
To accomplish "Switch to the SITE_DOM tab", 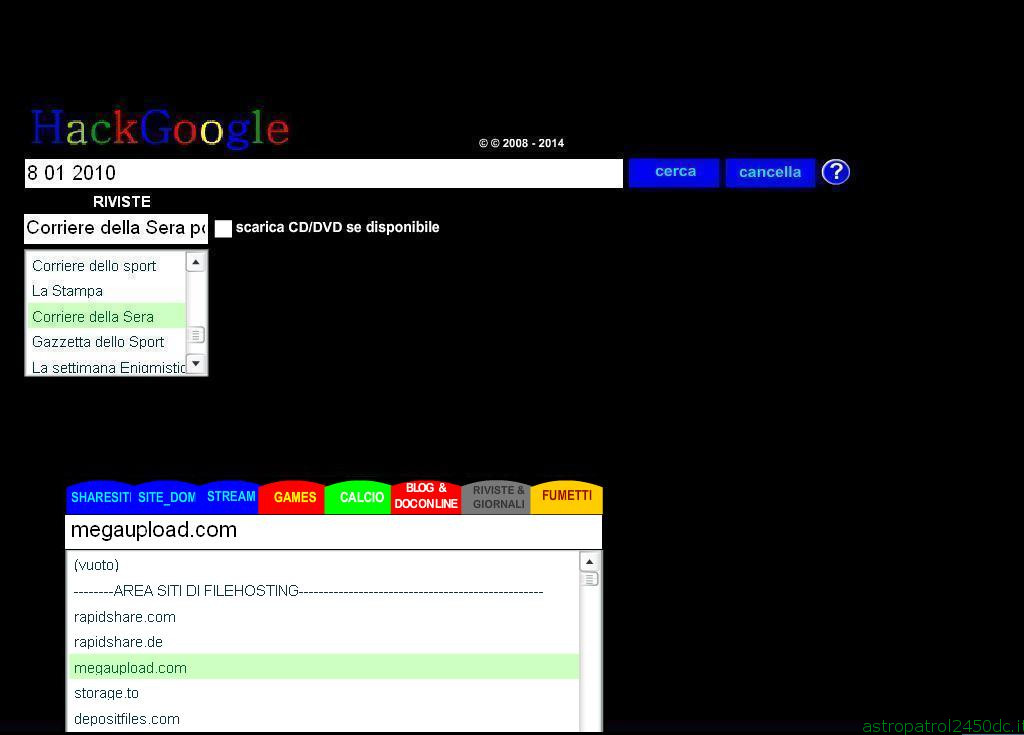I will (167, 497).
